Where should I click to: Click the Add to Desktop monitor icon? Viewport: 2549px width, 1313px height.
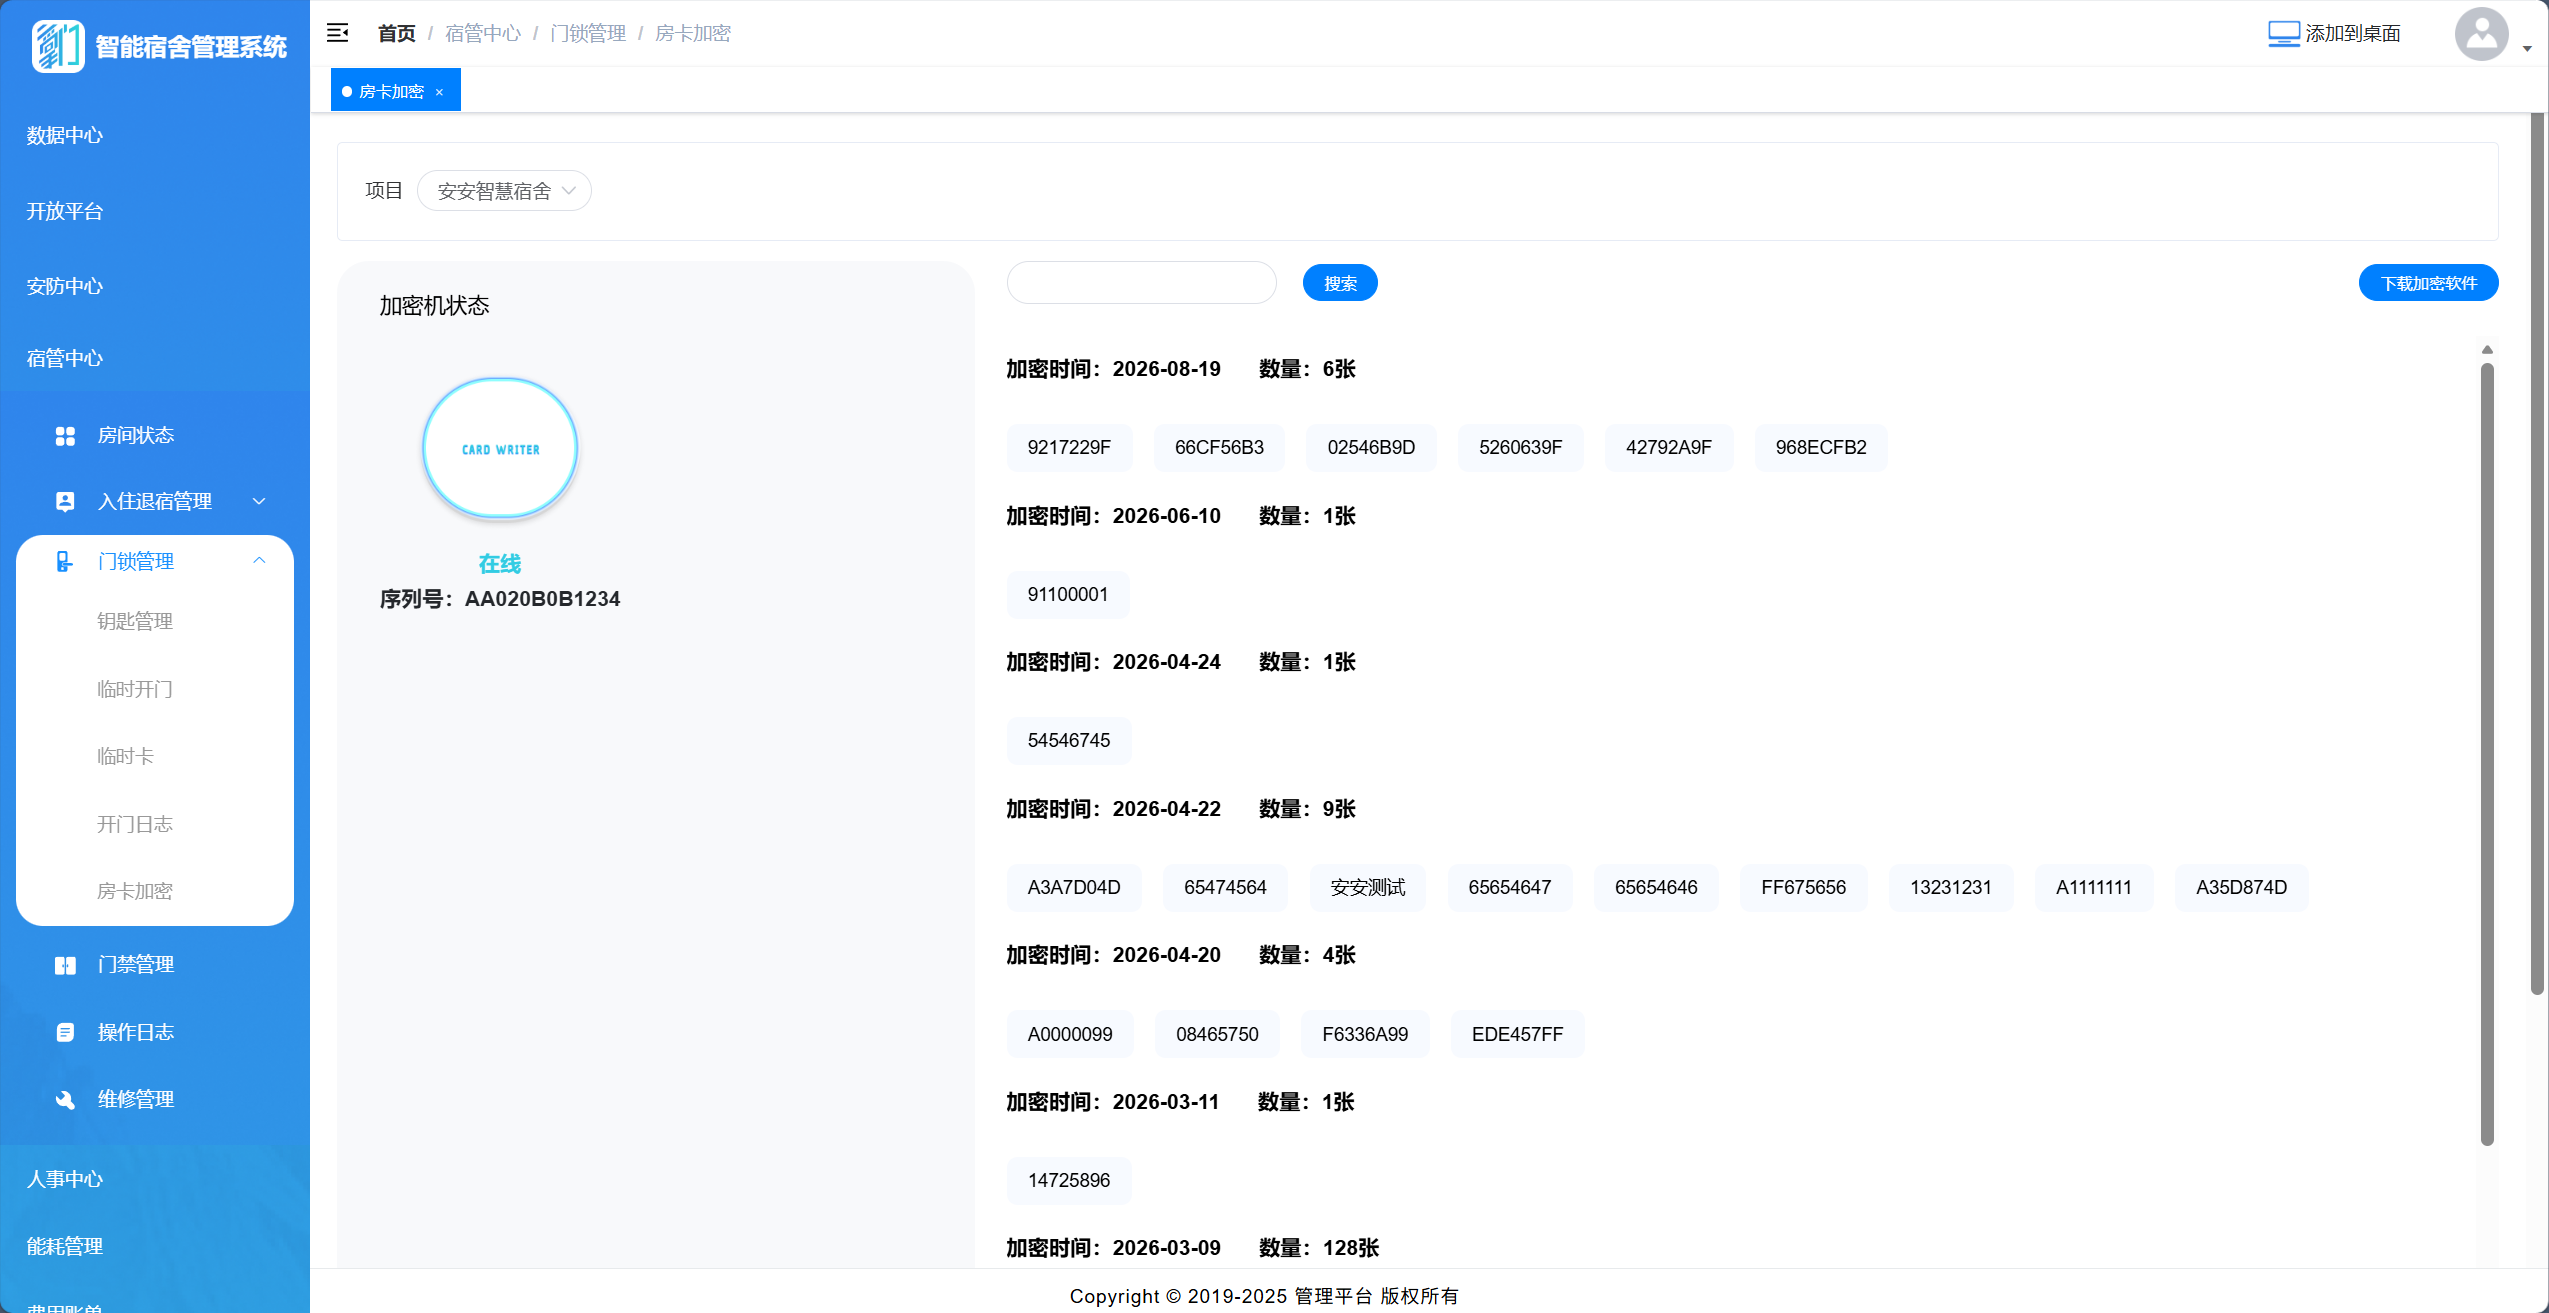[2284, 34]
